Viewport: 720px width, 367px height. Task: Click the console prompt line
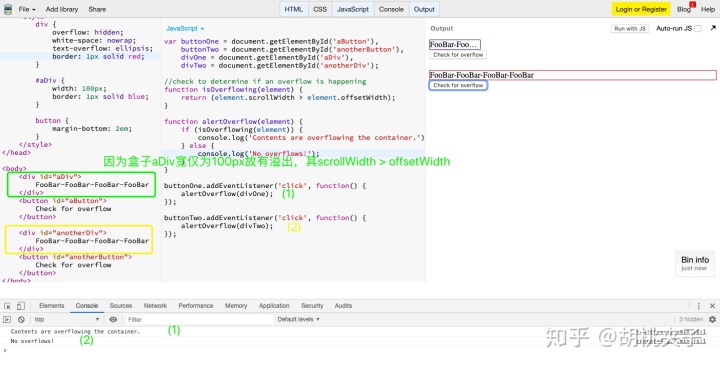pyautogui.click(x=360, y=351)
